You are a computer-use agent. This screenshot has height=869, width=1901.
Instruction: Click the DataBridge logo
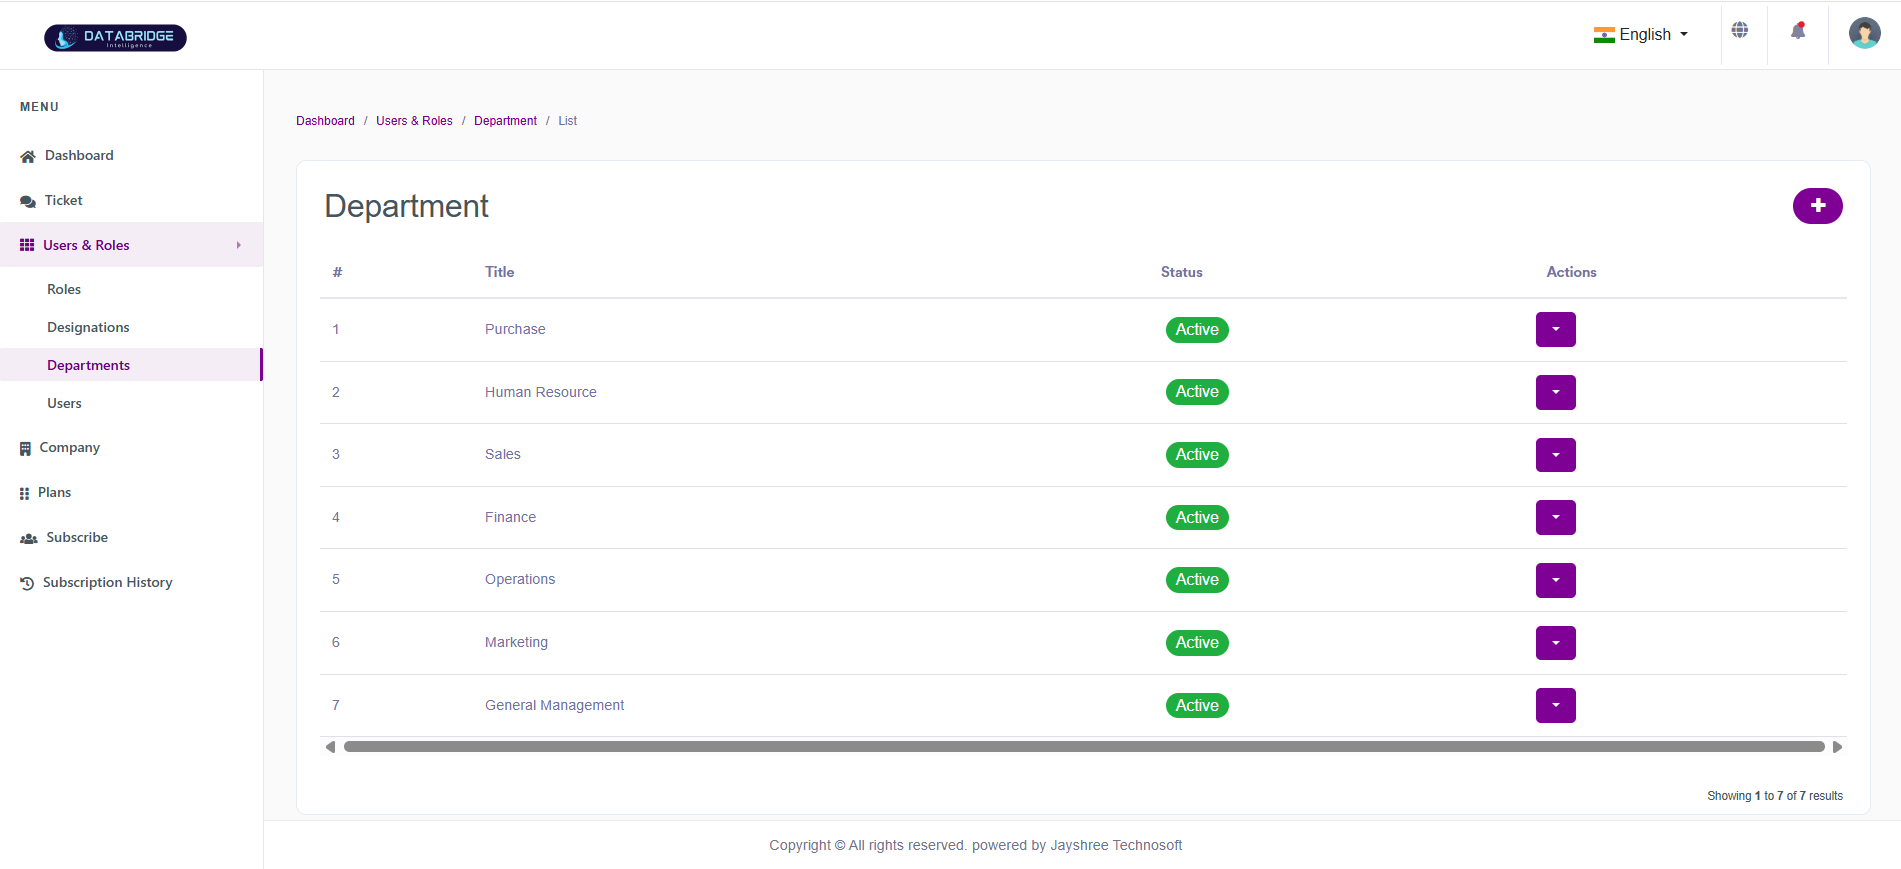(x=115, y=38)
